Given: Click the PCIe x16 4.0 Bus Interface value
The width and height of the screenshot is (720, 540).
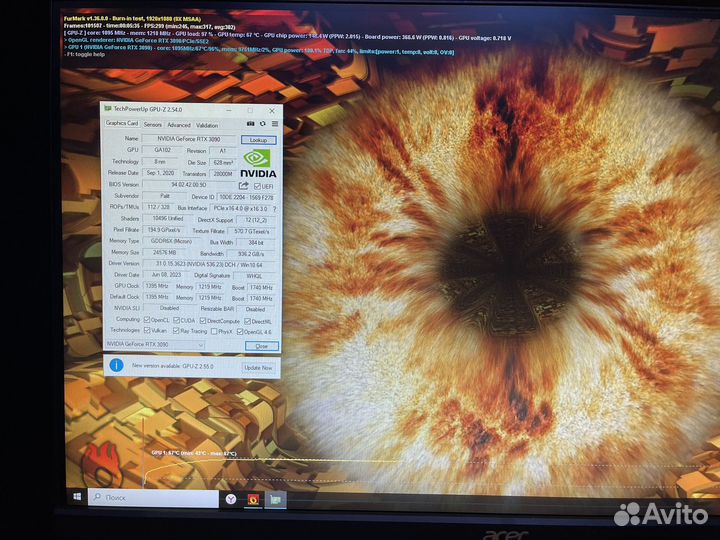Looking at the screenshot, I should coord(240,208).
